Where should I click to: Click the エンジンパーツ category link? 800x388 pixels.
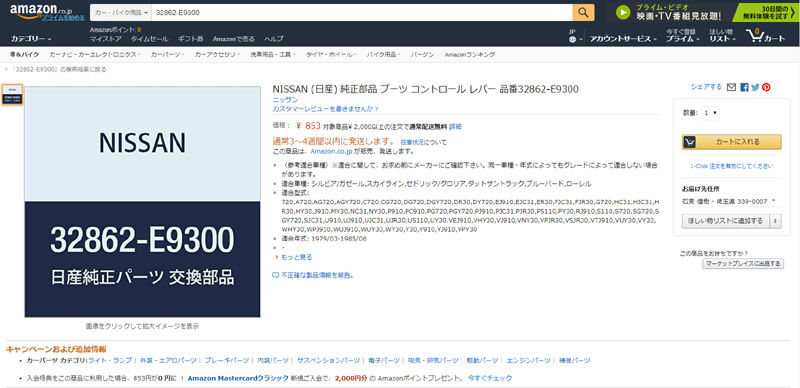click(x=529, y=360)
